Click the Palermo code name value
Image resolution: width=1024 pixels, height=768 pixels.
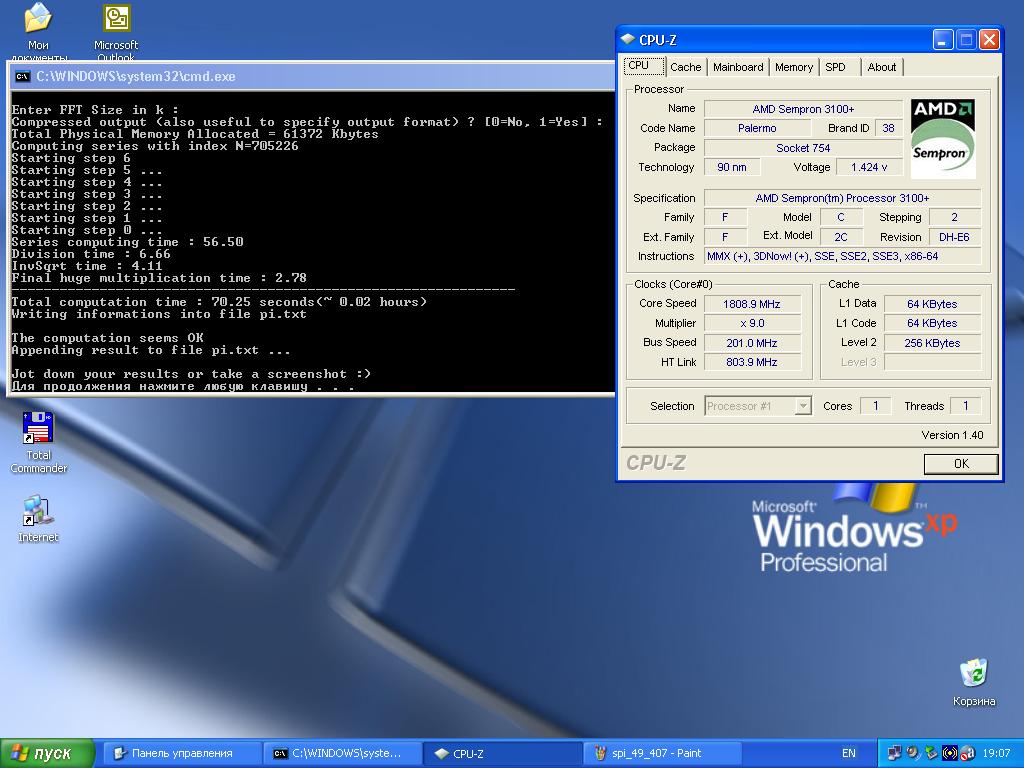757,128
